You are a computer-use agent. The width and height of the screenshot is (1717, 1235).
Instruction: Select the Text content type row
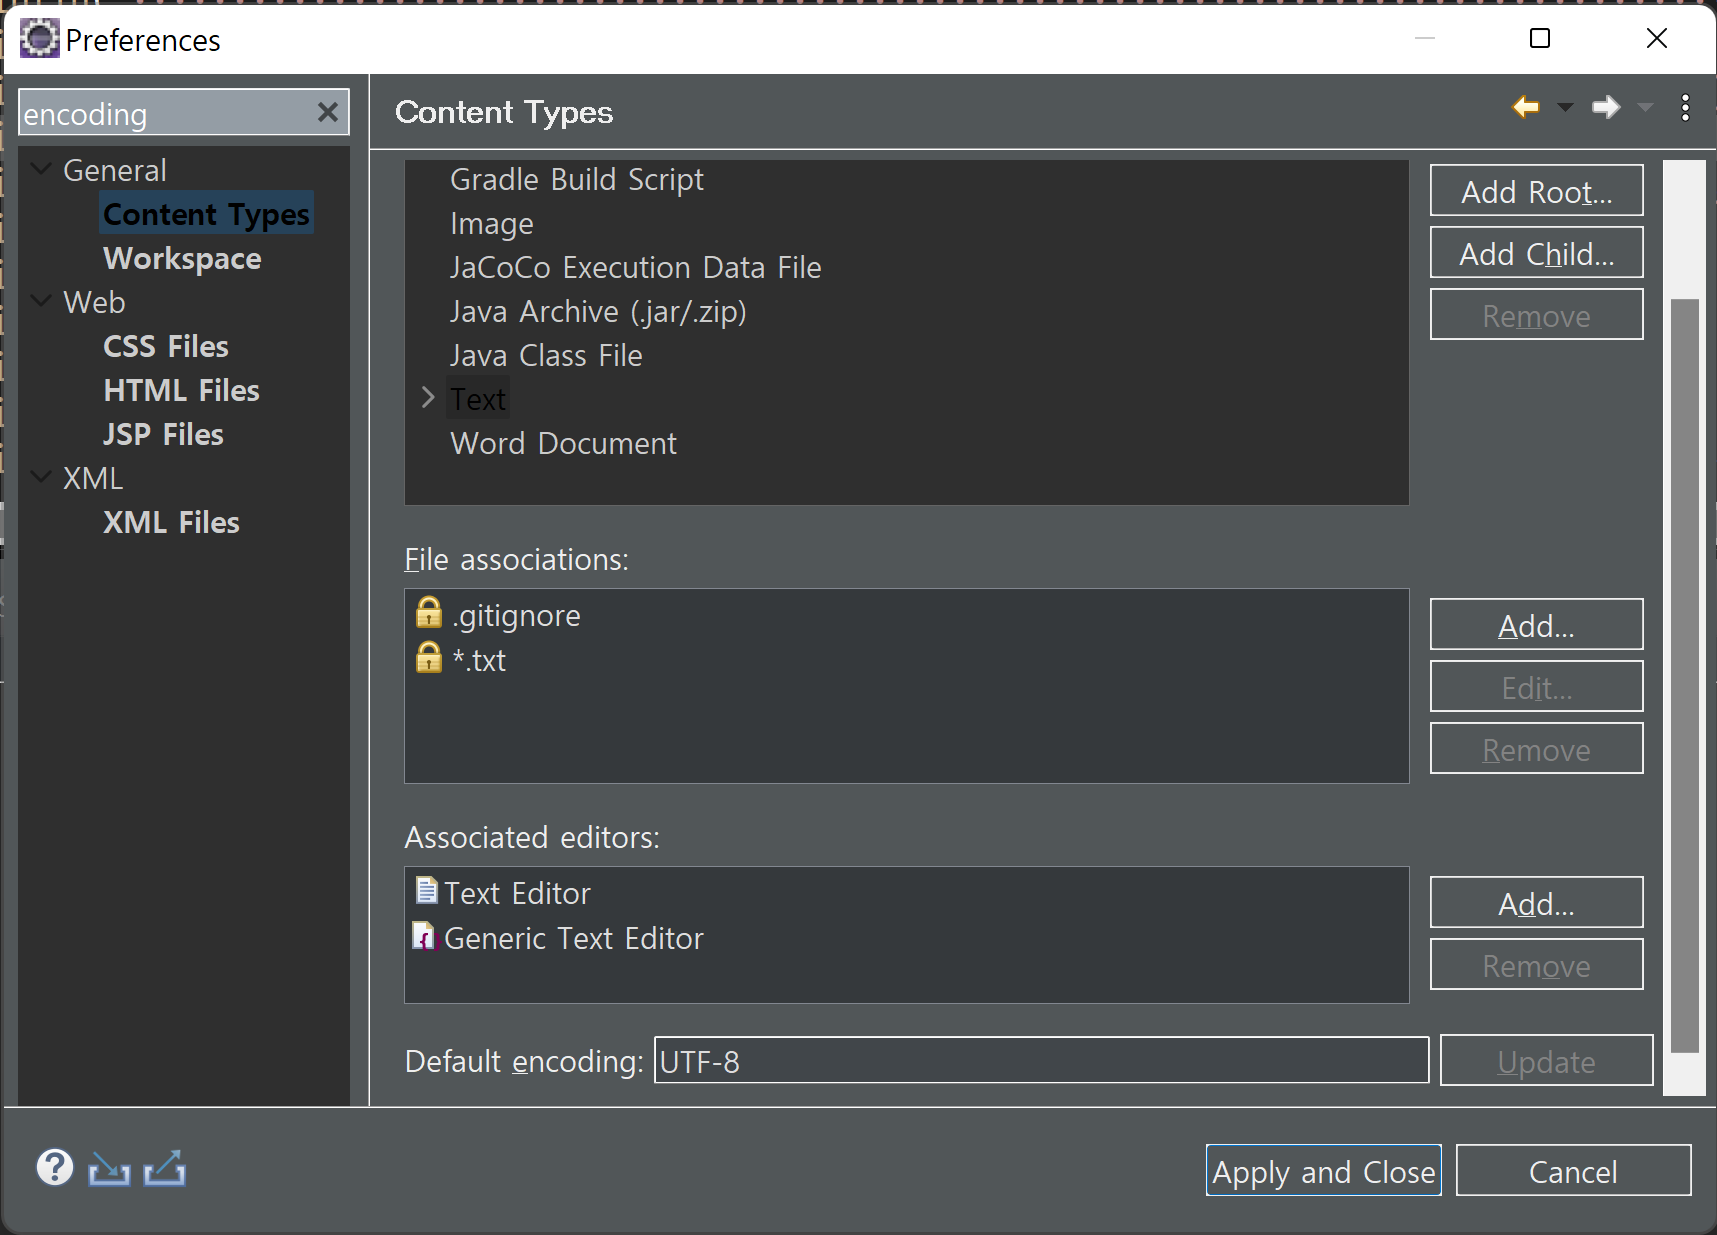point(478,399)
